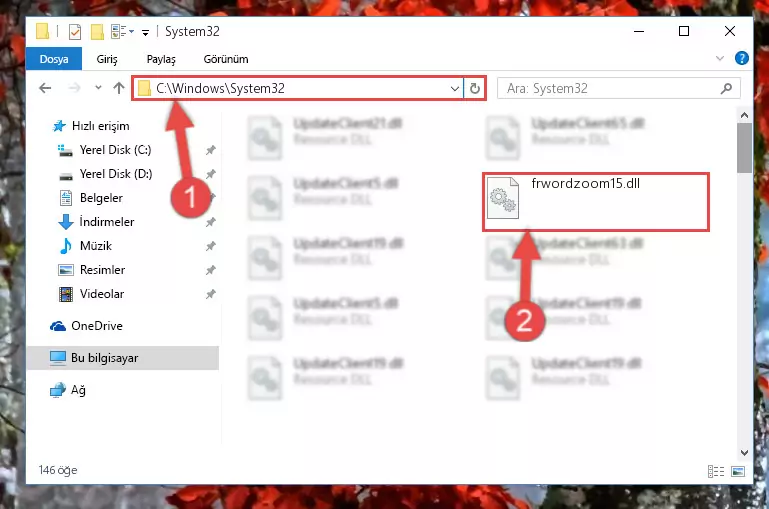
Task: Close the System32 window
Action: [730, 31]
